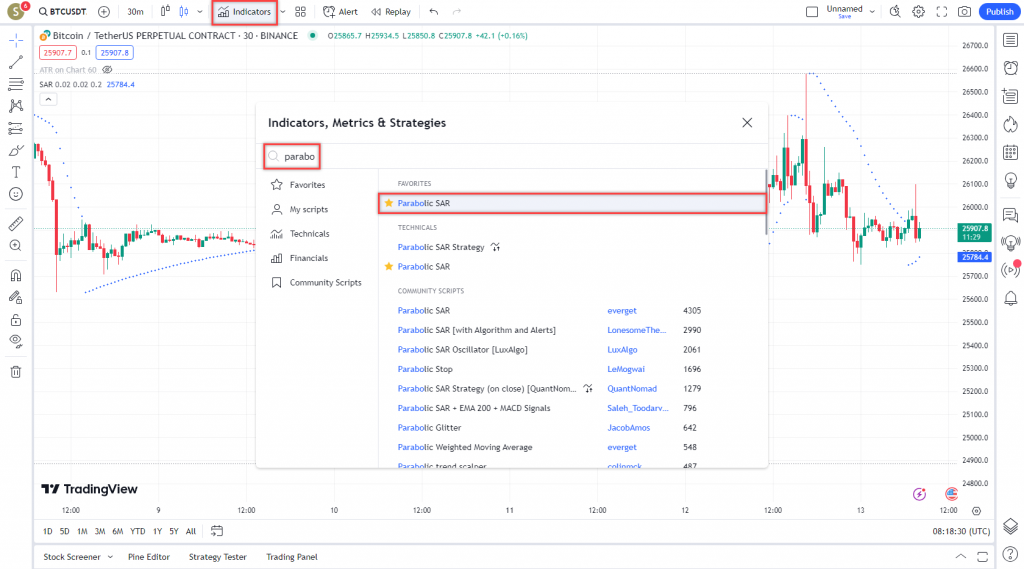Viewport: 1024px width, 569px height.
Task: Open the BTCUSDT symbol search
Action: tap(63, 12)
